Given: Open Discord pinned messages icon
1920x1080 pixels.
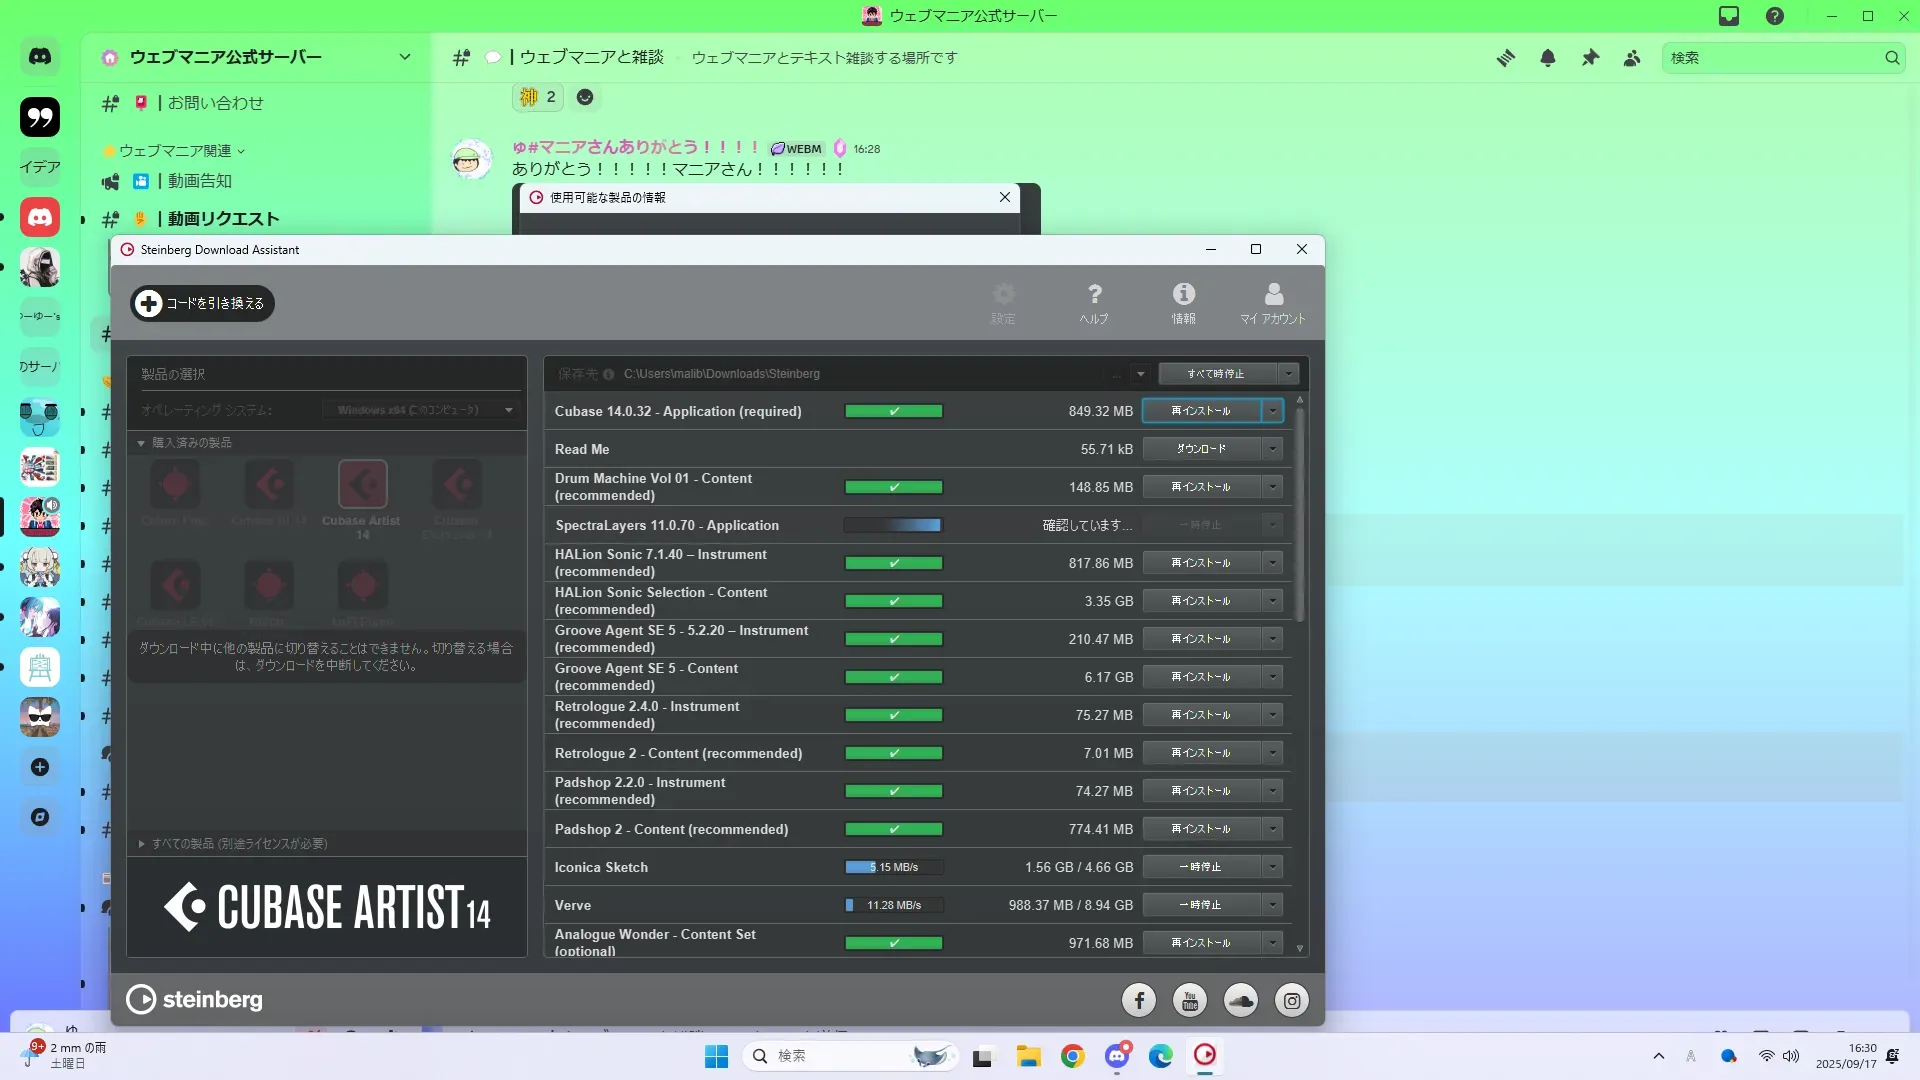Looking at the screenshot, I should 1589,58.
